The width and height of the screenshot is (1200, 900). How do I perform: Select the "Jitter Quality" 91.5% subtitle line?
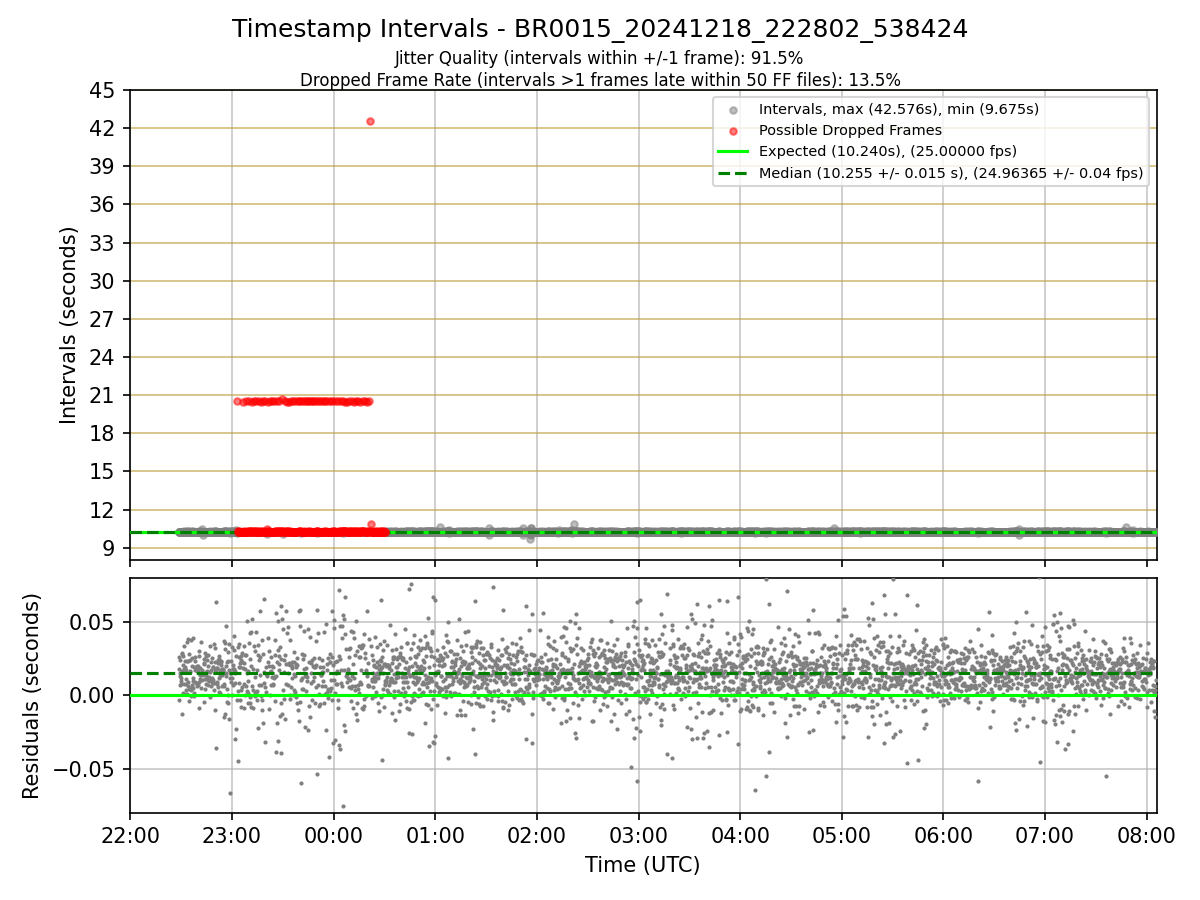coord(599,58)
